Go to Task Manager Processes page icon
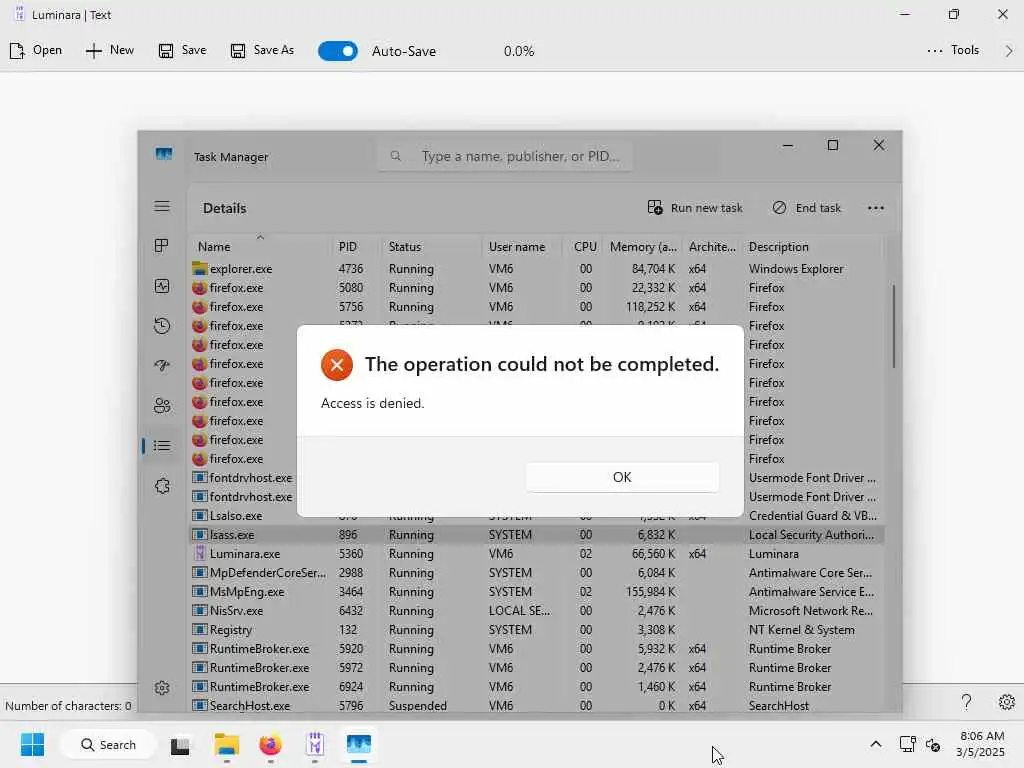 click(x=162, y=246)
